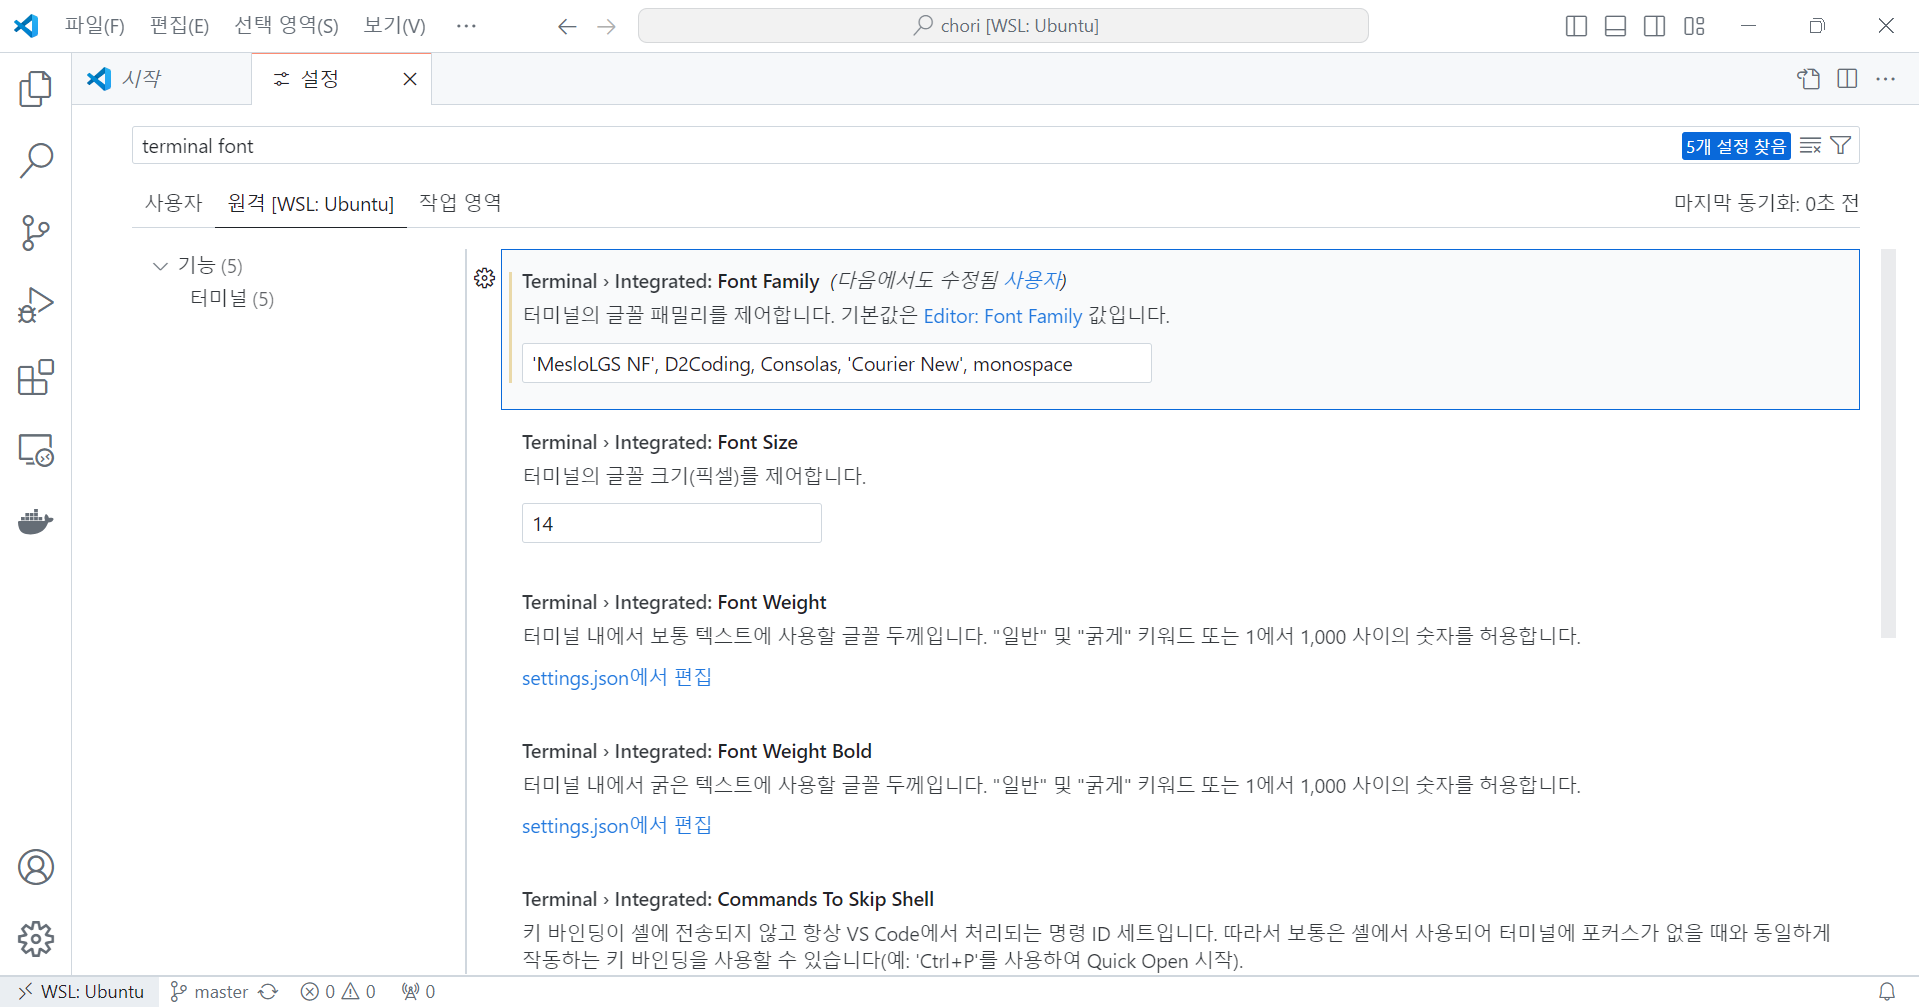The width and height of the screenshot is (1919, 1007).
Task: Click the 마지막 동기화: 0초 전 text
Action: point(1766,203)
